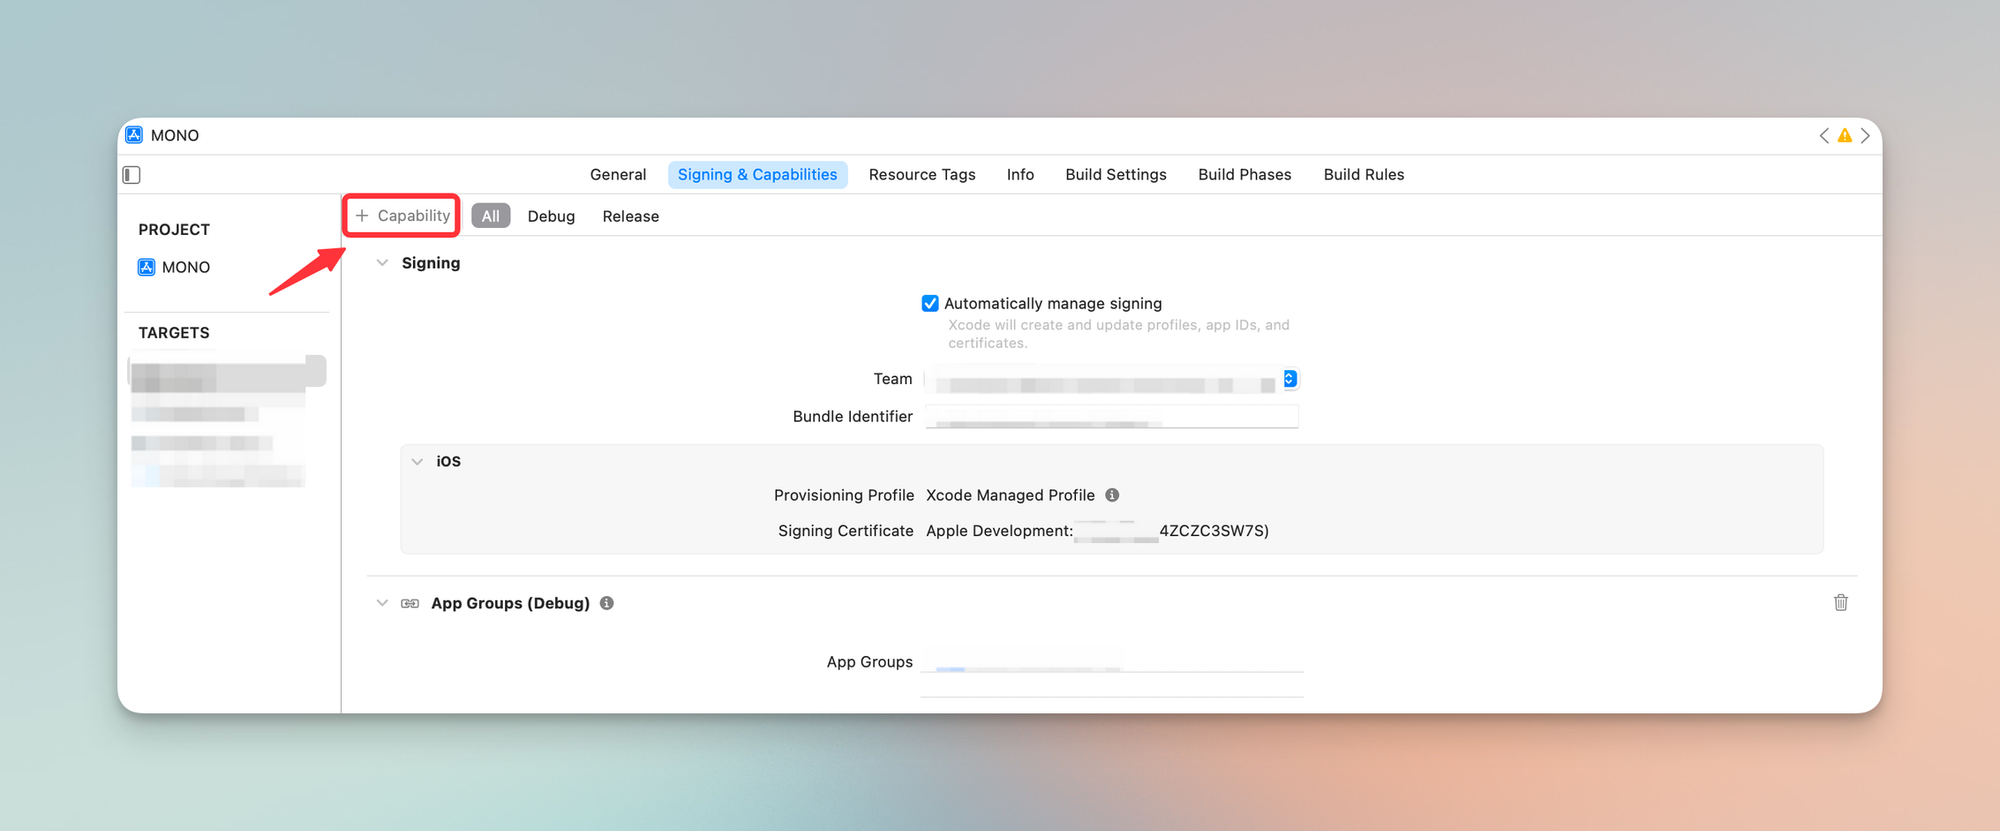Image resolution: width=2000 pixels, height=831 pixels.
Task: Filter capabilities by Release configuration
Action: [x=630, y=216]
